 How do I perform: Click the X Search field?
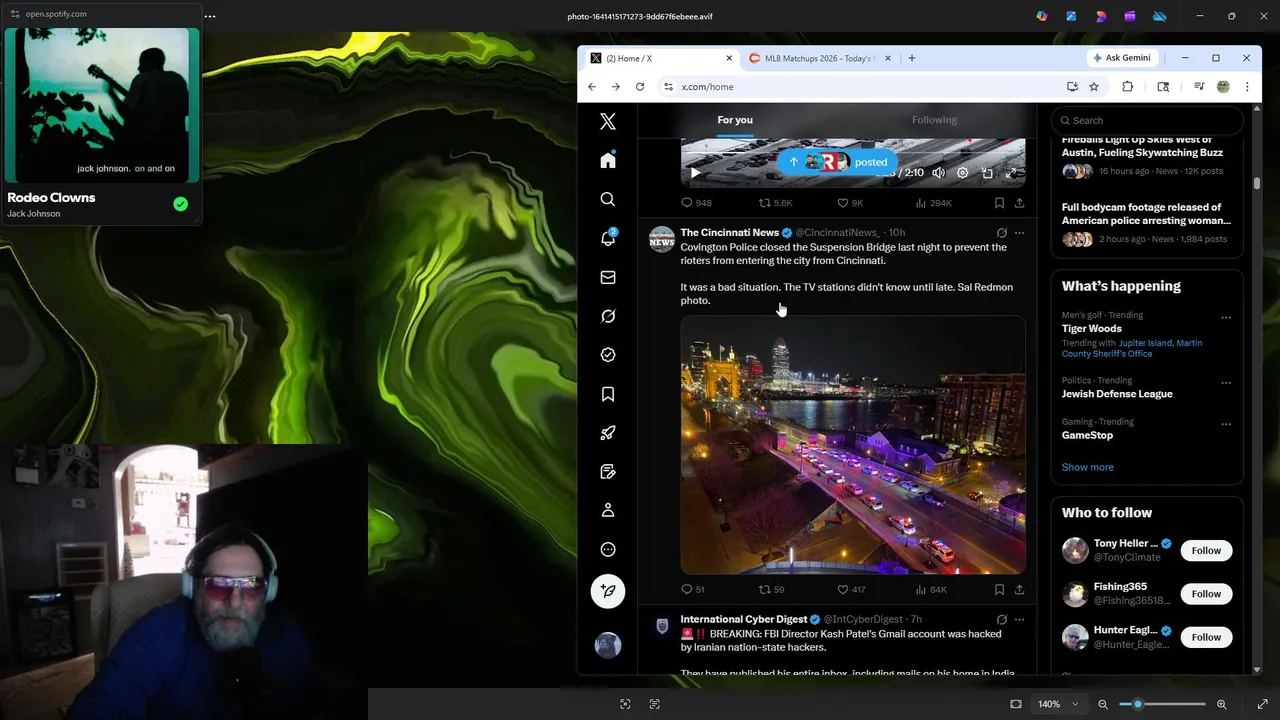point(1147,120)
